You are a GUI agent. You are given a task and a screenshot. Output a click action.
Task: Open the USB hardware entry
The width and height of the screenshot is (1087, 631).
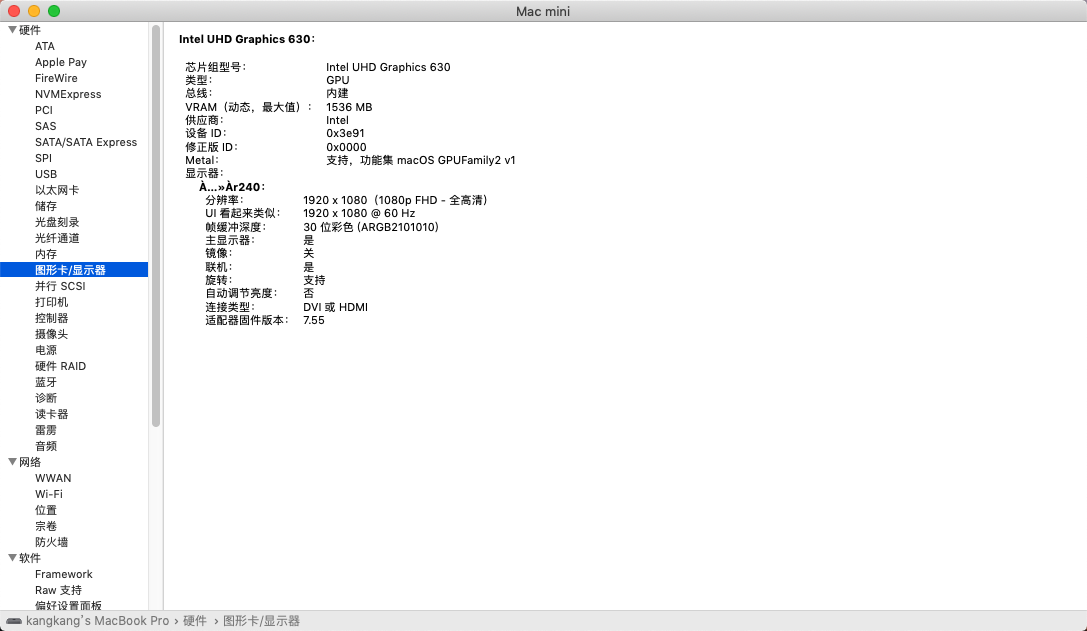pos(46,174)
